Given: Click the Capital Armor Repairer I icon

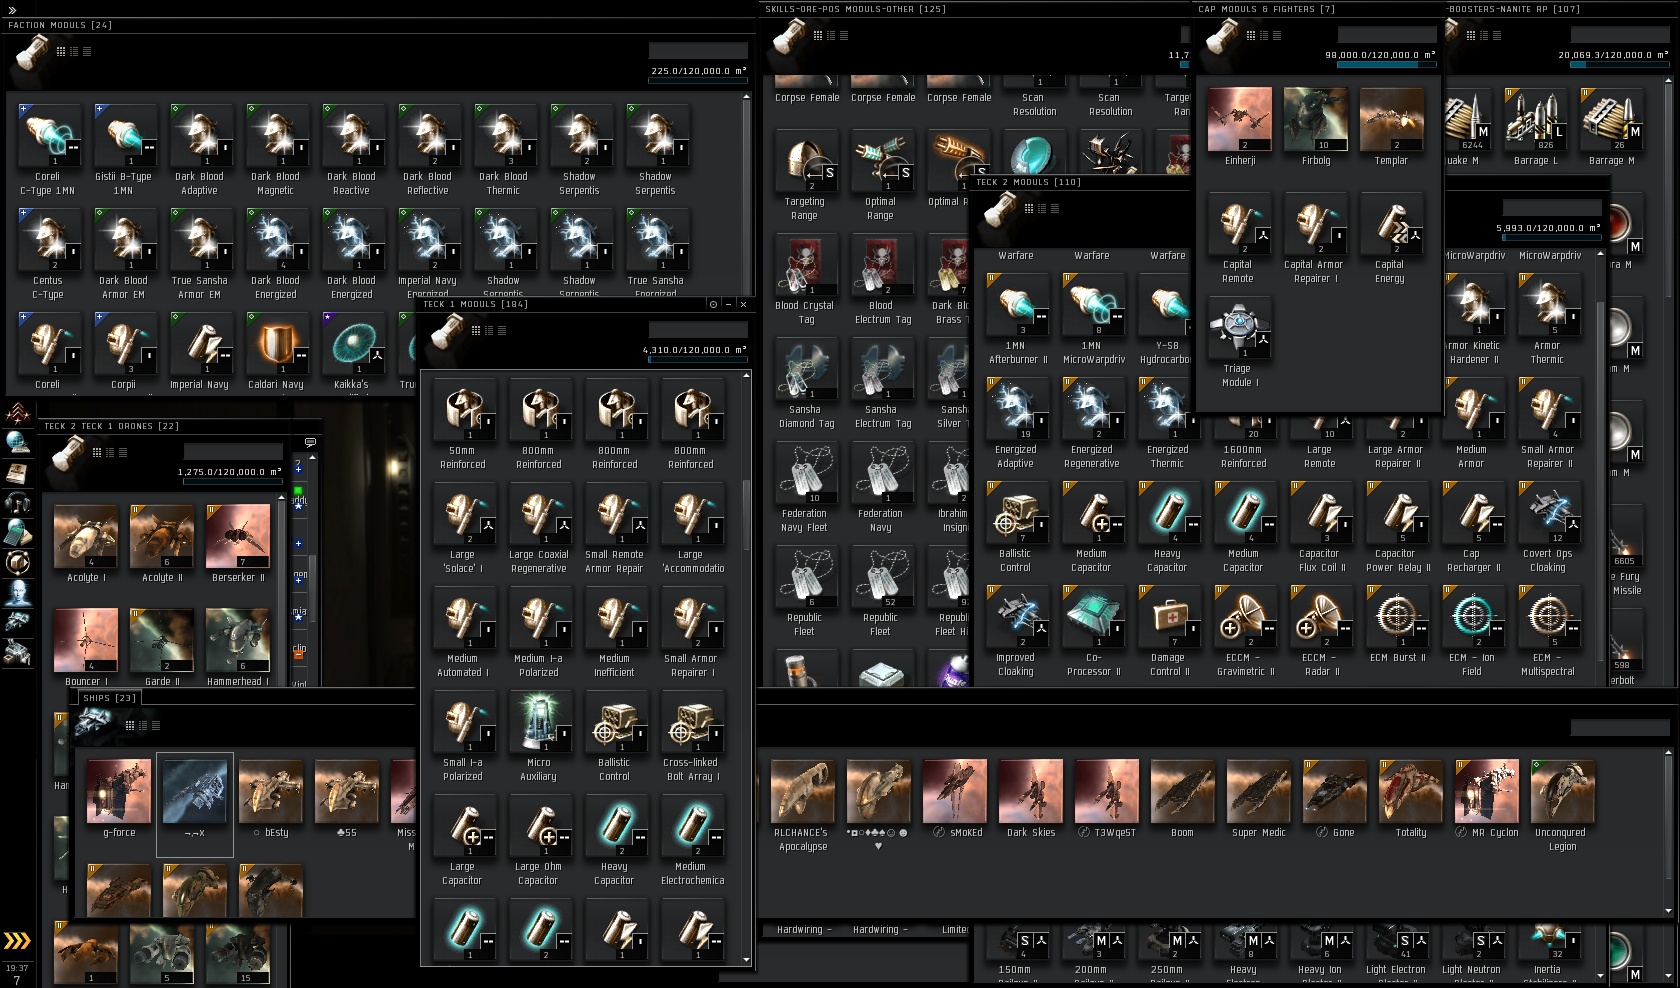Looking at the screenshot, I should pyautogui.click(x=1316, y=224).
